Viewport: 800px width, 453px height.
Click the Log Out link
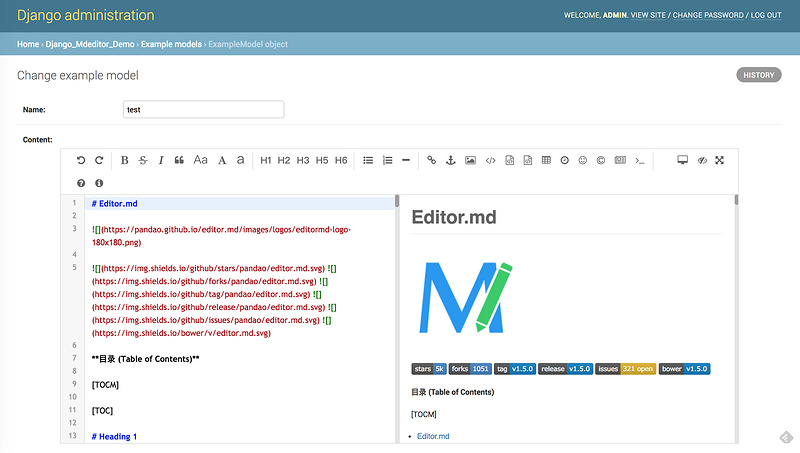[766, 15]
